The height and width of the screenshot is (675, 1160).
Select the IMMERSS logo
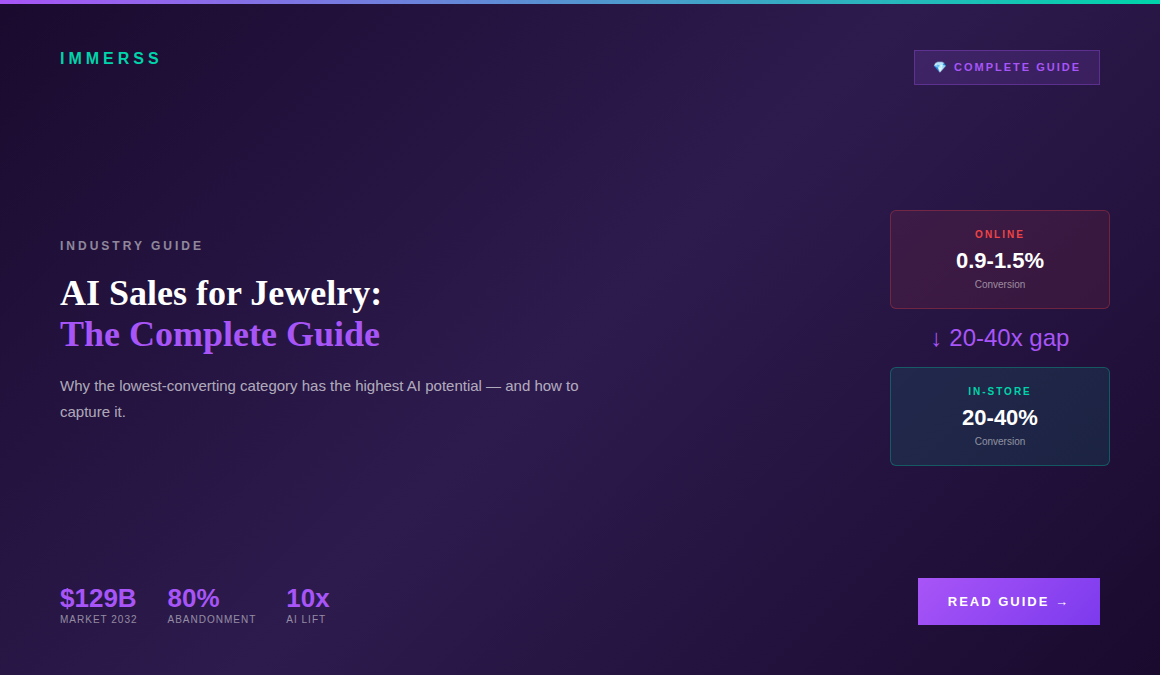click(x=110, y=58)
